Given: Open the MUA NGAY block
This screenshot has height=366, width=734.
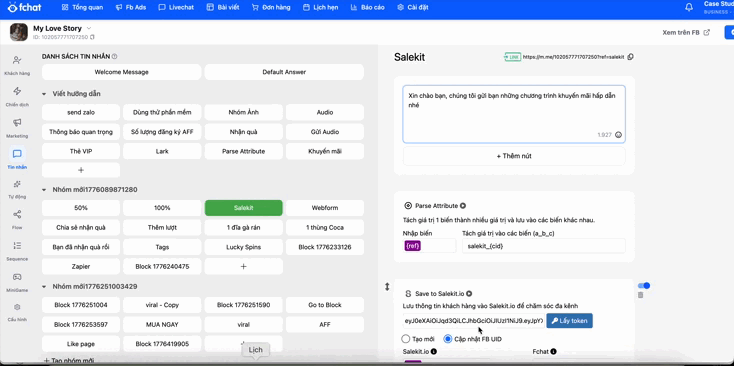Looking at the screenshot, I should pos(162,324).
